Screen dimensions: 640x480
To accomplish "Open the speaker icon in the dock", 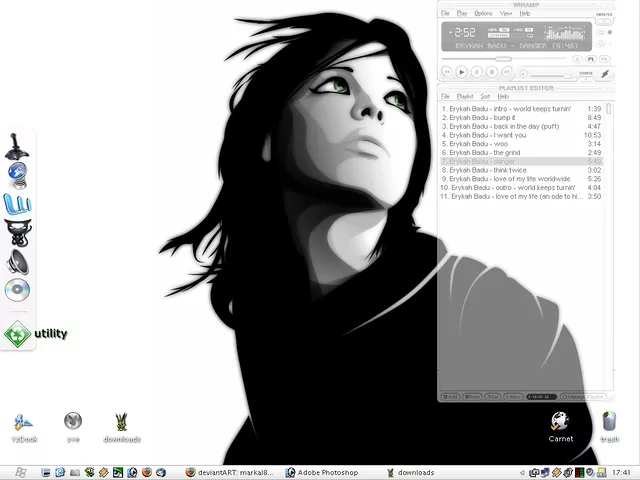I will (x=17, y=263).
